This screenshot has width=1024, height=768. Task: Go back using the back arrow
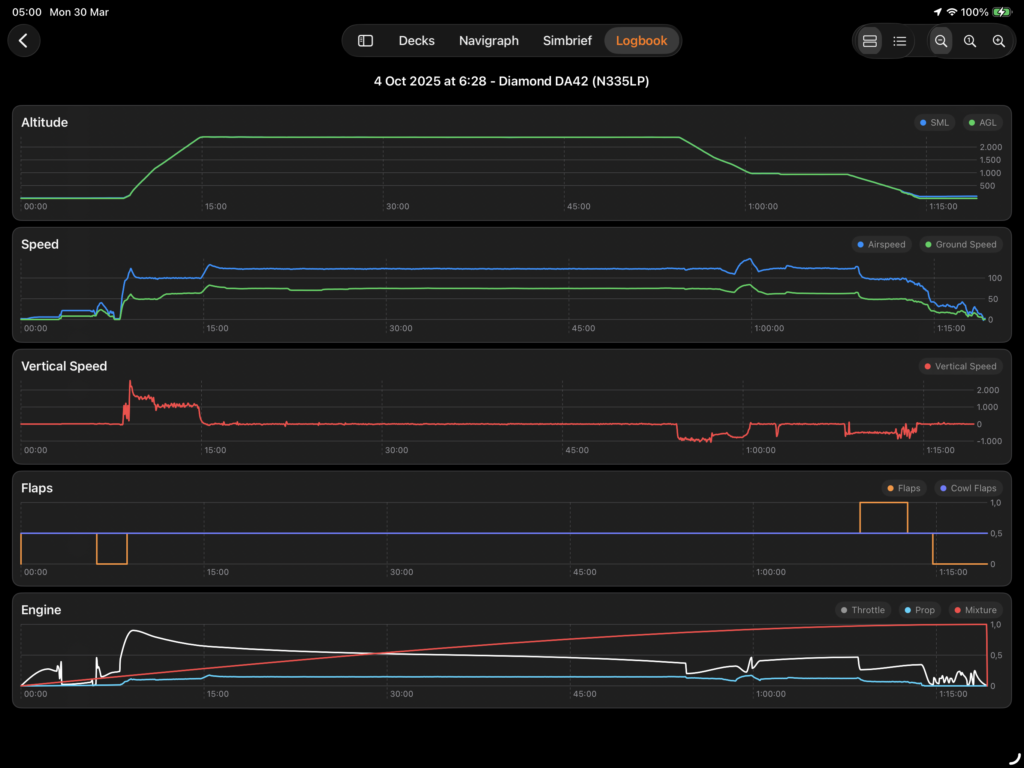23,41
